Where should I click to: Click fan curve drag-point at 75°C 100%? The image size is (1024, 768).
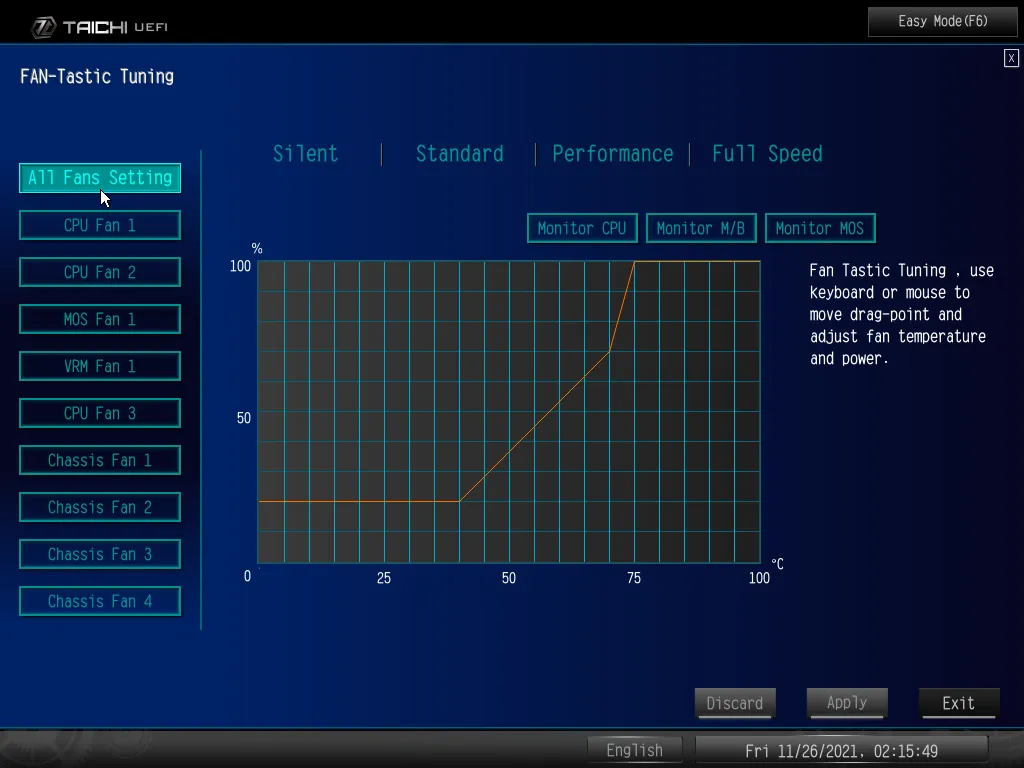click(634, 262)
